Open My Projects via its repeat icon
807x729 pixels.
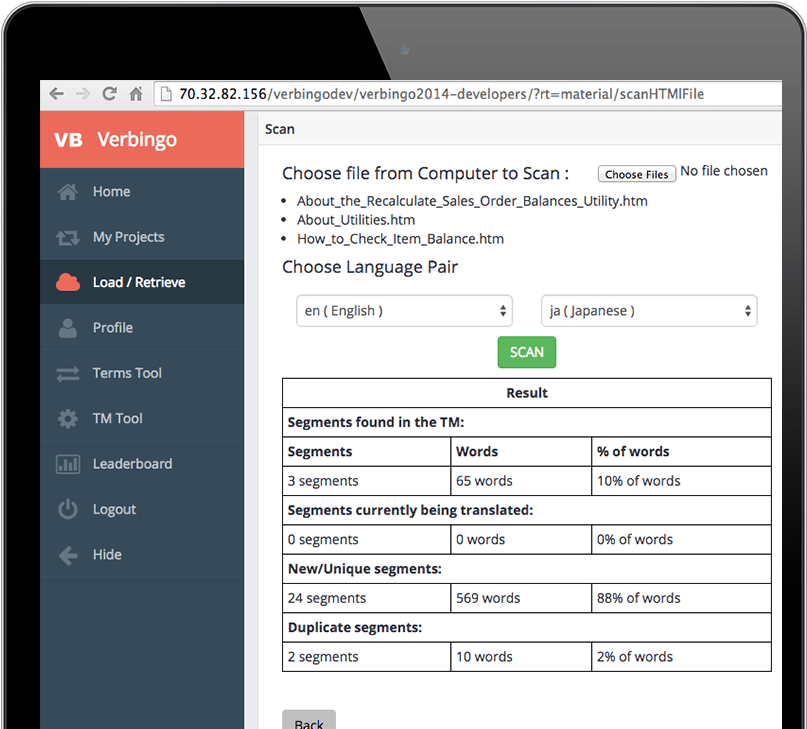[x=67, y=237]
